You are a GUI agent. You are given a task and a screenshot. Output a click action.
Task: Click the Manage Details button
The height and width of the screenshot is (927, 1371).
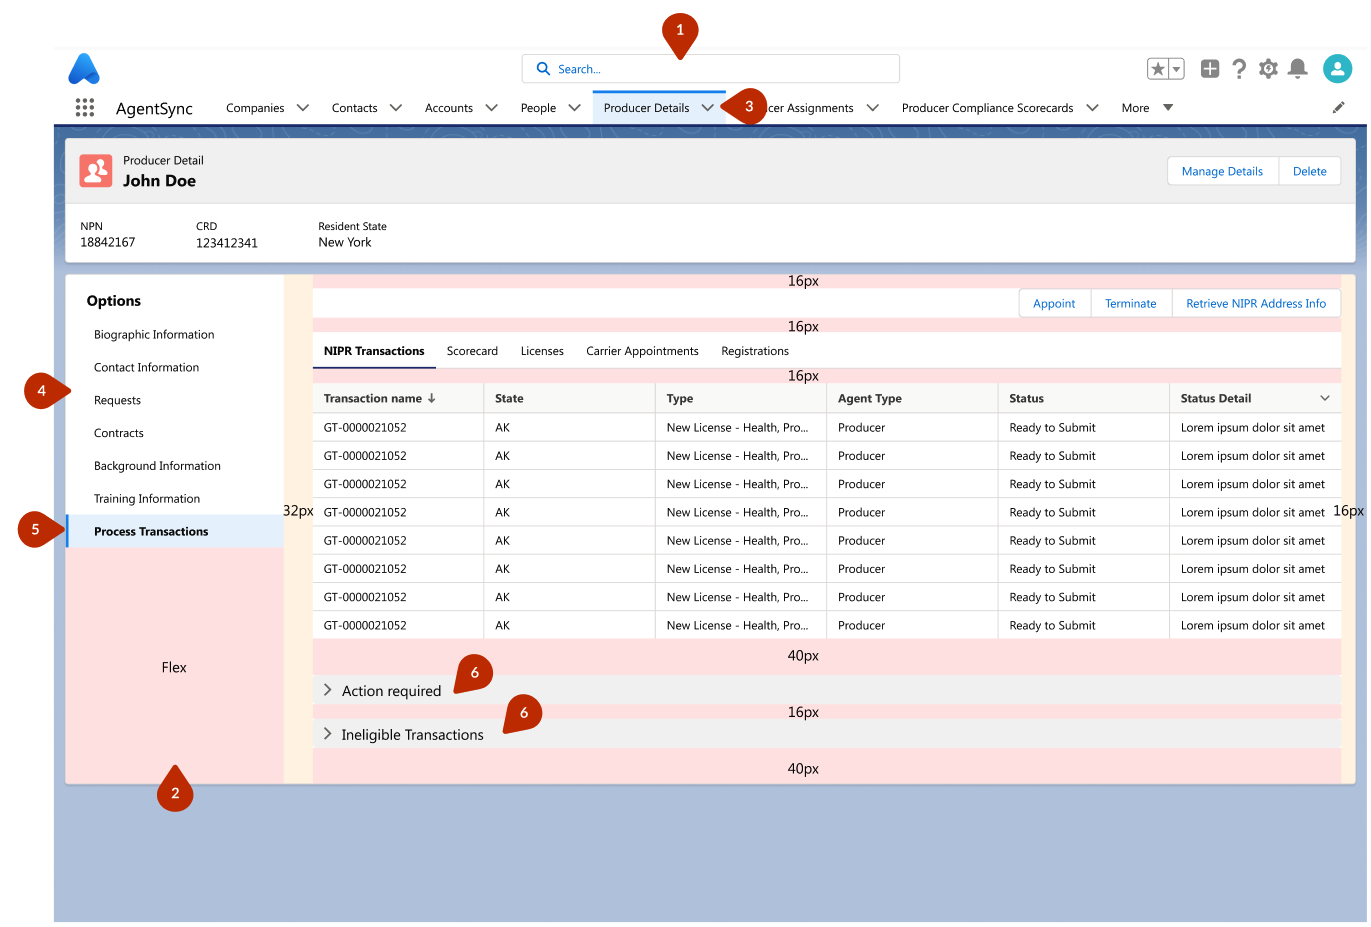pos(1222,171)
